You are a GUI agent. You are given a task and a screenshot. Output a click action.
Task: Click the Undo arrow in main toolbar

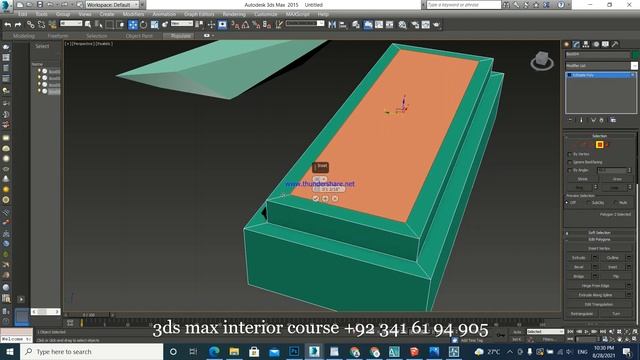tap(7, 25)
